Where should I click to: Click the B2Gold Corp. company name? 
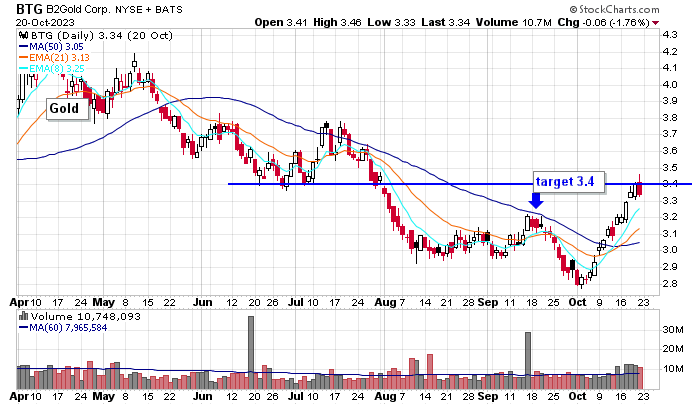click(x=78, y=9)
